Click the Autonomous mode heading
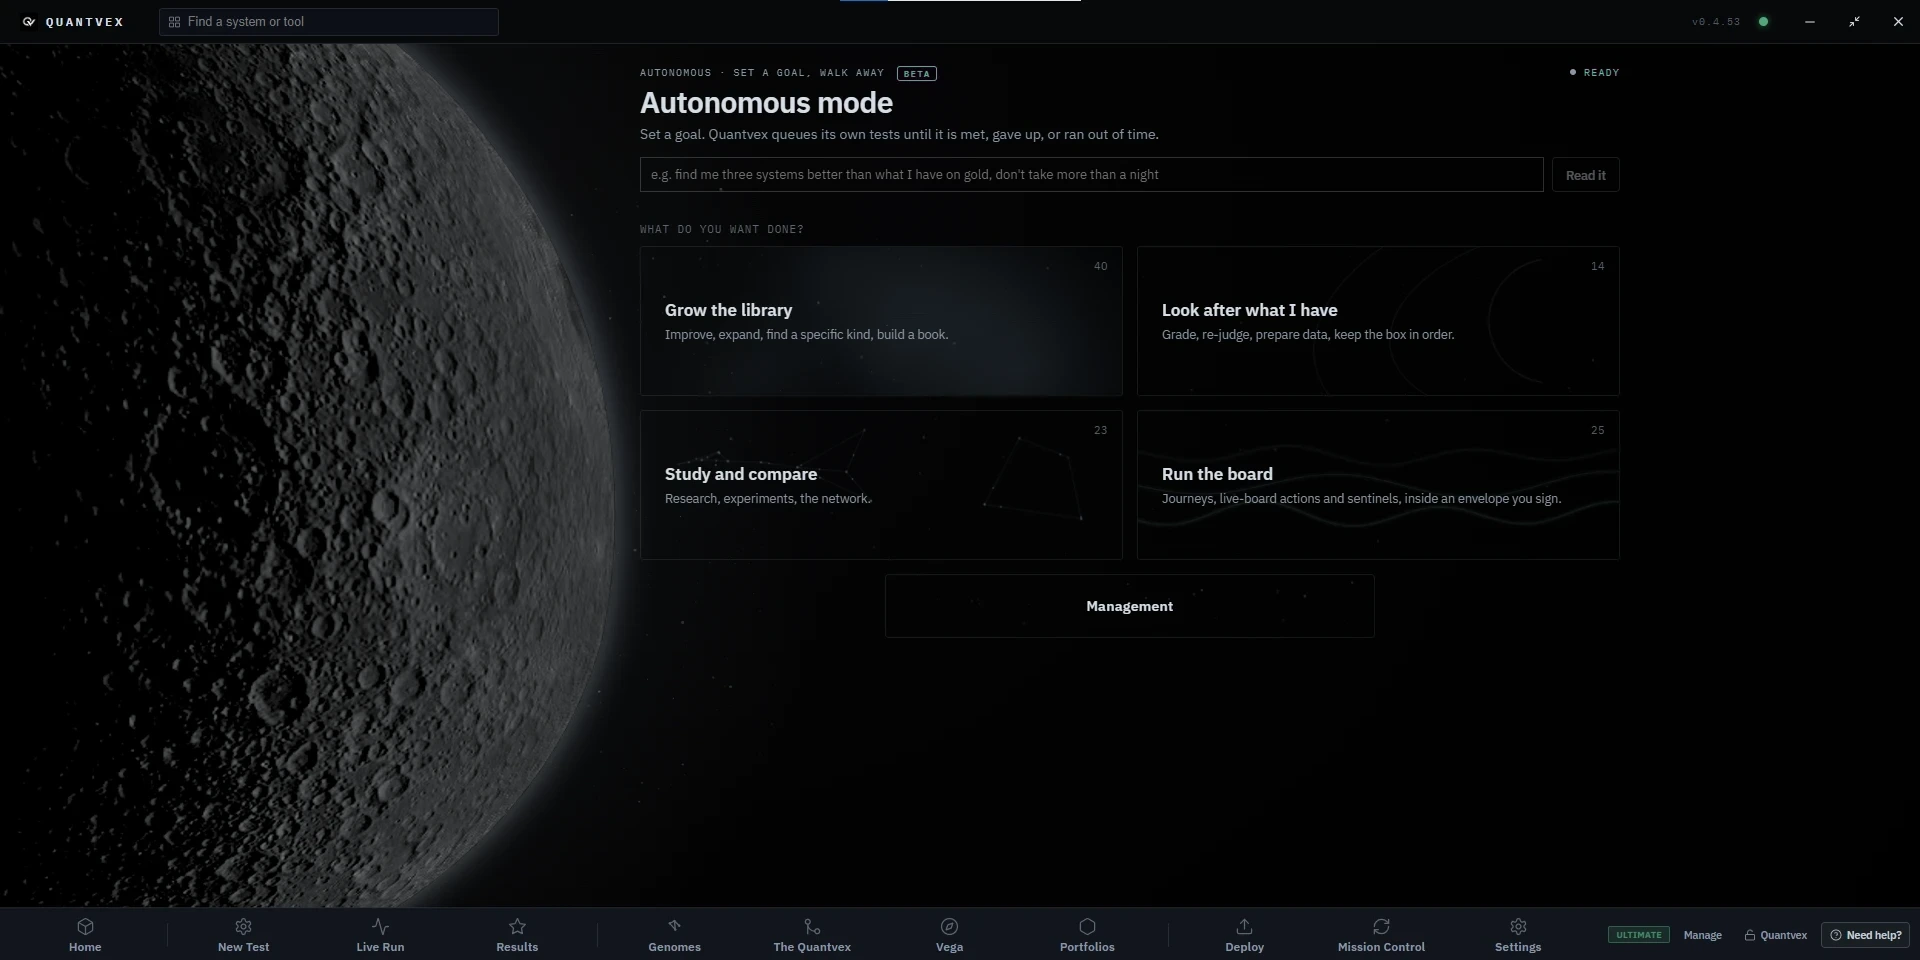Viewport: 1920px width, 960px height. [766, 103]
